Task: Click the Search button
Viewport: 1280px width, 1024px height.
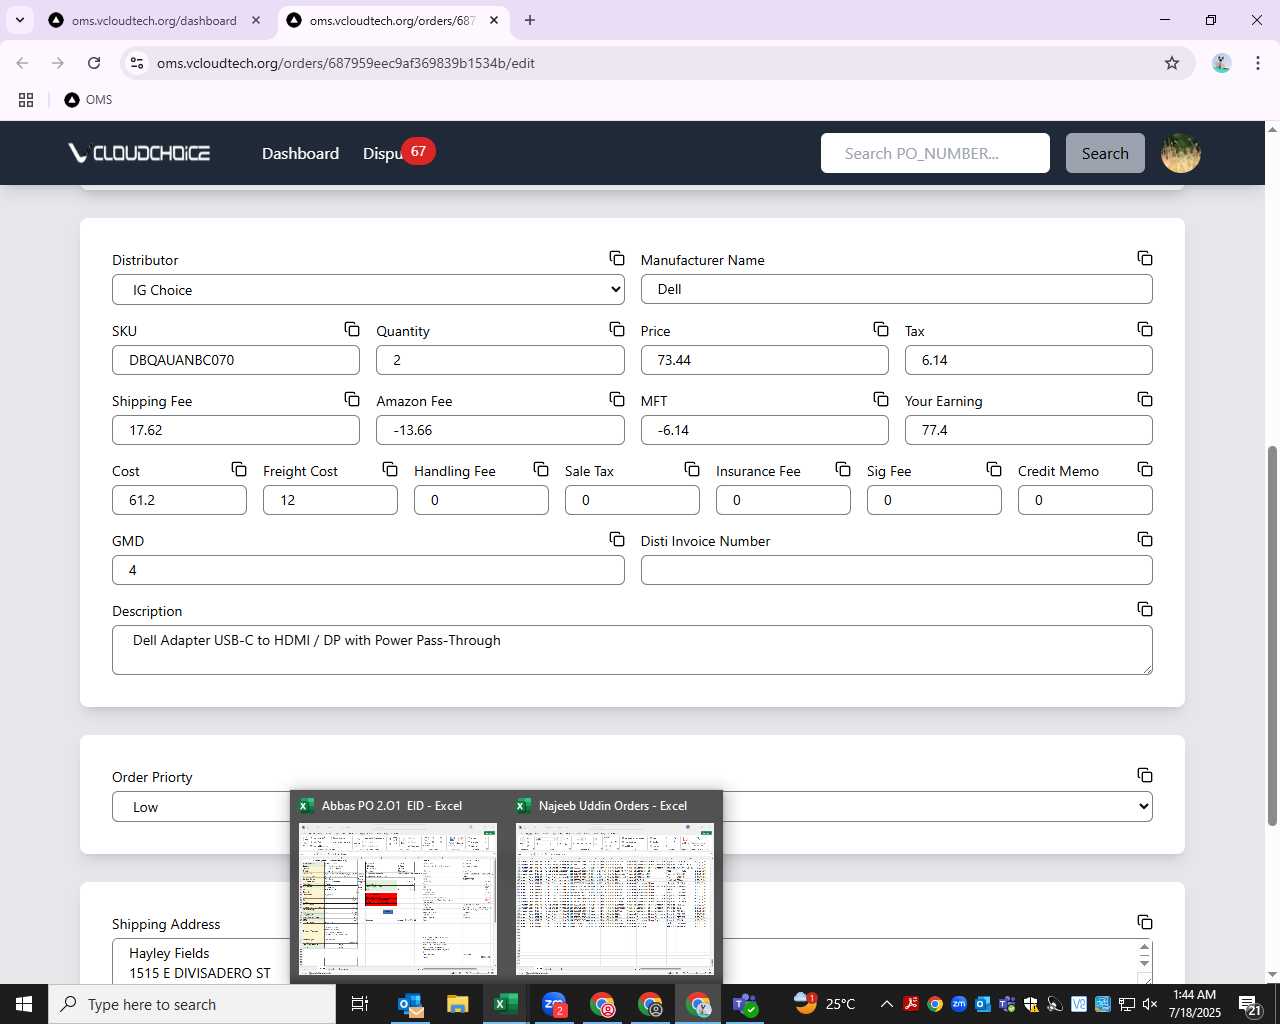Action: [x=1105, y=153]
